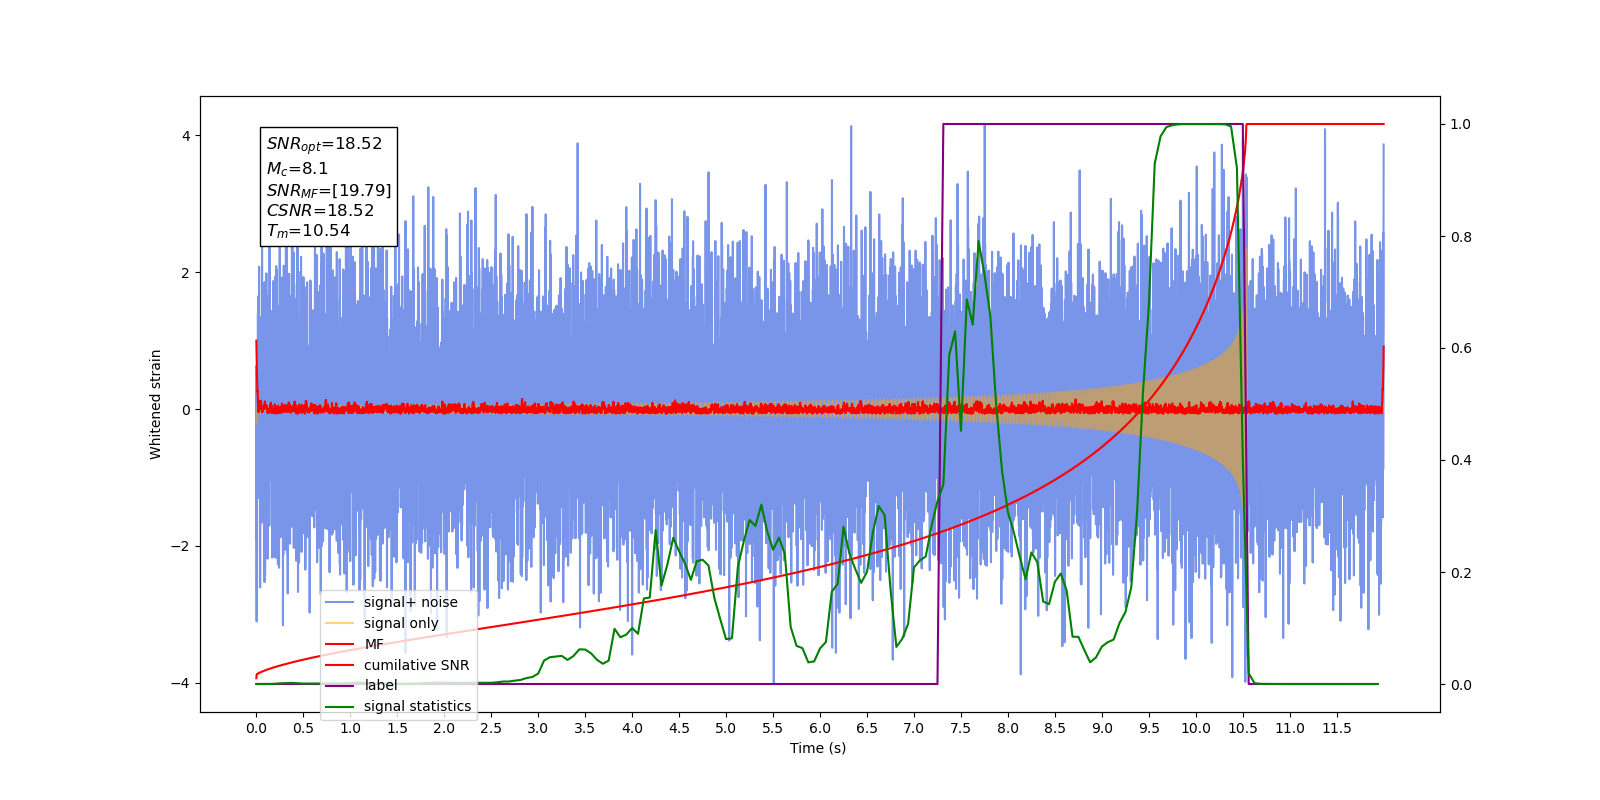Click the 4.0 x-axis tick label
The width and height of the screenshot is (1600, 800).
tap(632, 728)
